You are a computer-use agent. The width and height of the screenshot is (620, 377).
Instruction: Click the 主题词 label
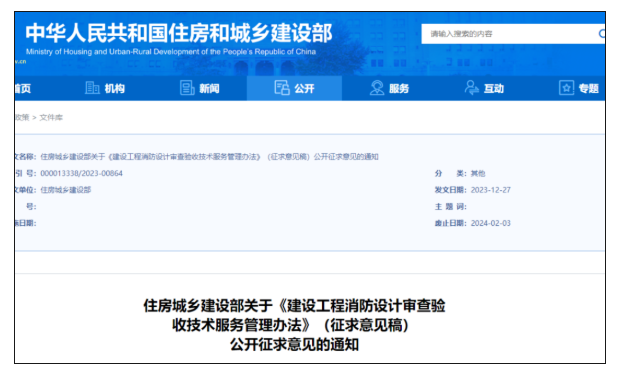pos(450,206)
